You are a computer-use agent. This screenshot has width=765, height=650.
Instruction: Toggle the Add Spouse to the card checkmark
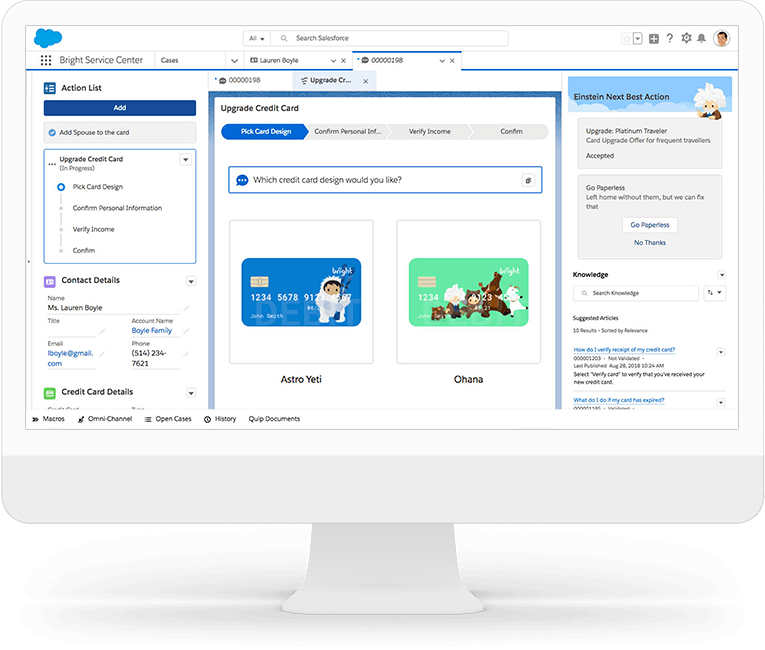point(51,132)
